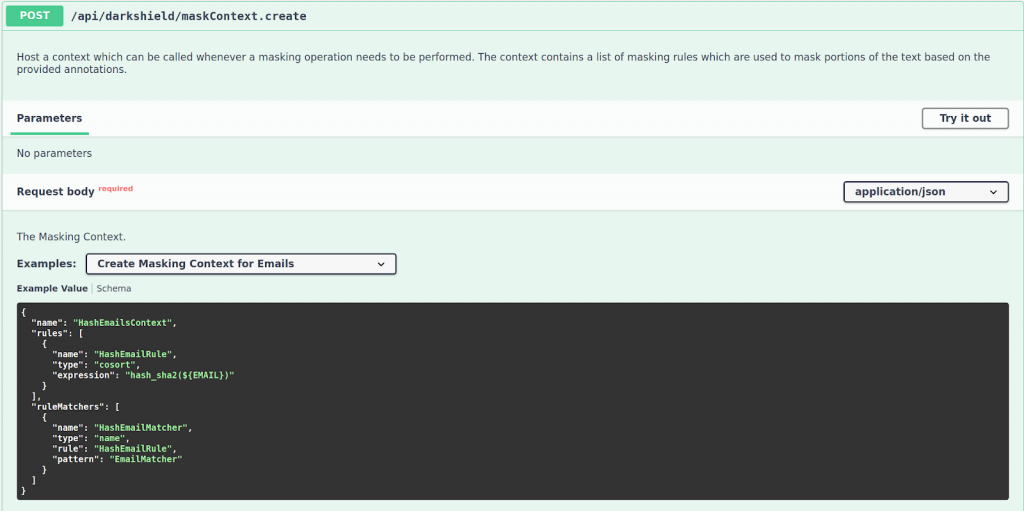The height and width of the screenshot is (511, 1024).
Task: Collapse the /api/darkshield/maskContext.create endpoint path
Action: click(x=188, y=16)
